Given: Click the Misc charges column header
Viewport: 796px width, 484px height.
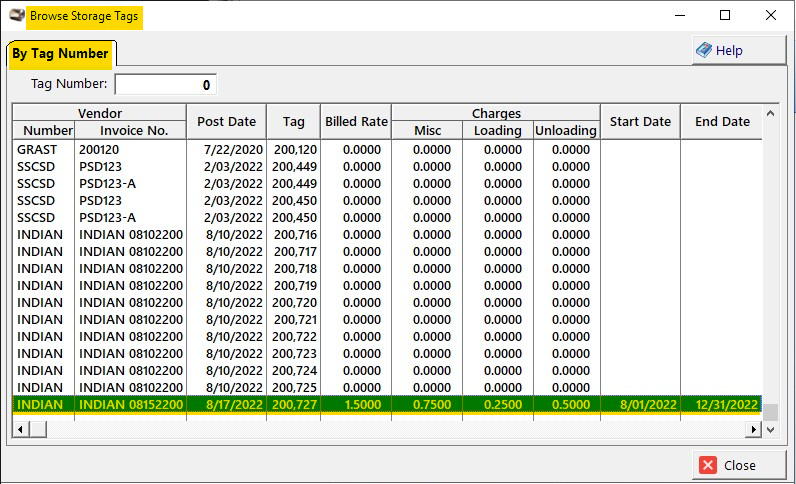Looking at the screenshot, I should (x=427, y=131).
